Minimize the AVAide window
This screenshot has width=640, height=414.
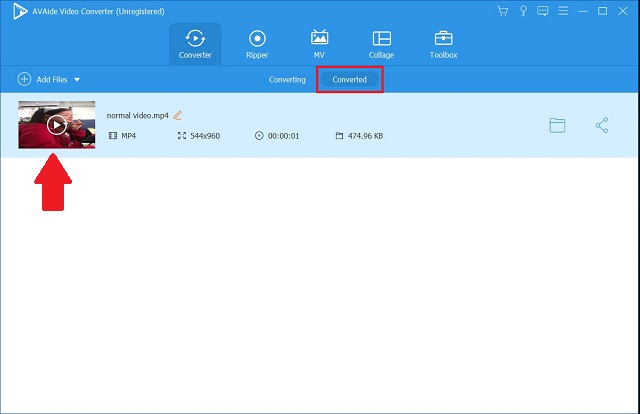tap(583, 11)
